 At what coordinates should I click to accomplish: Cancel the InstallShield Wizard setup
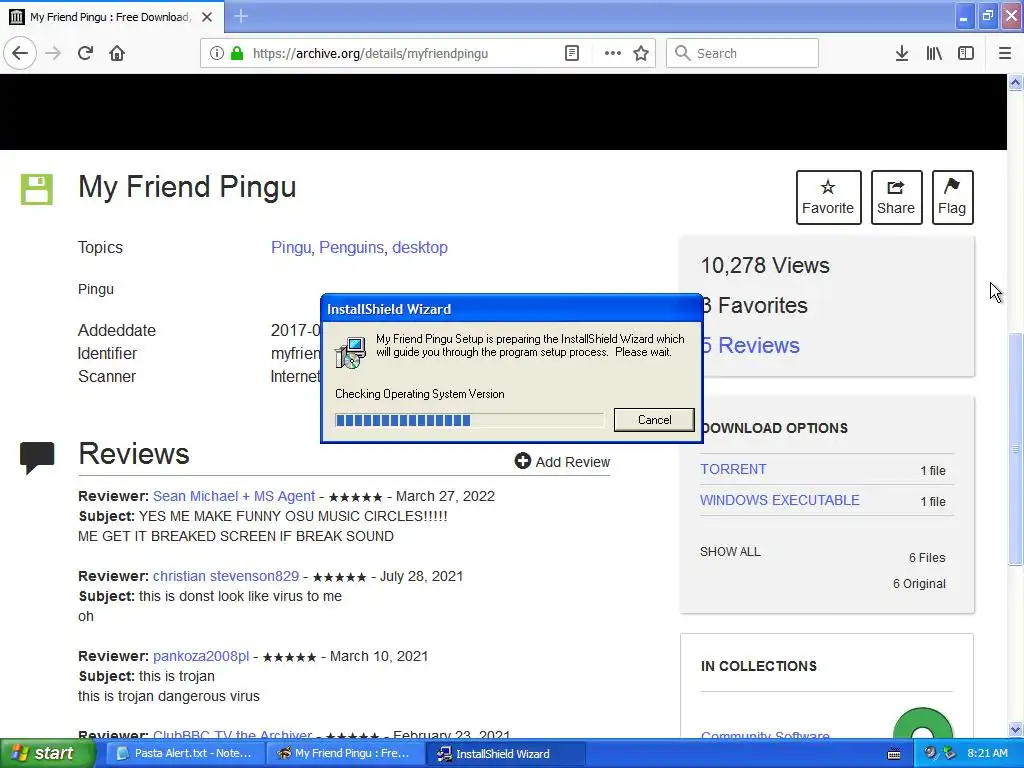654,420
